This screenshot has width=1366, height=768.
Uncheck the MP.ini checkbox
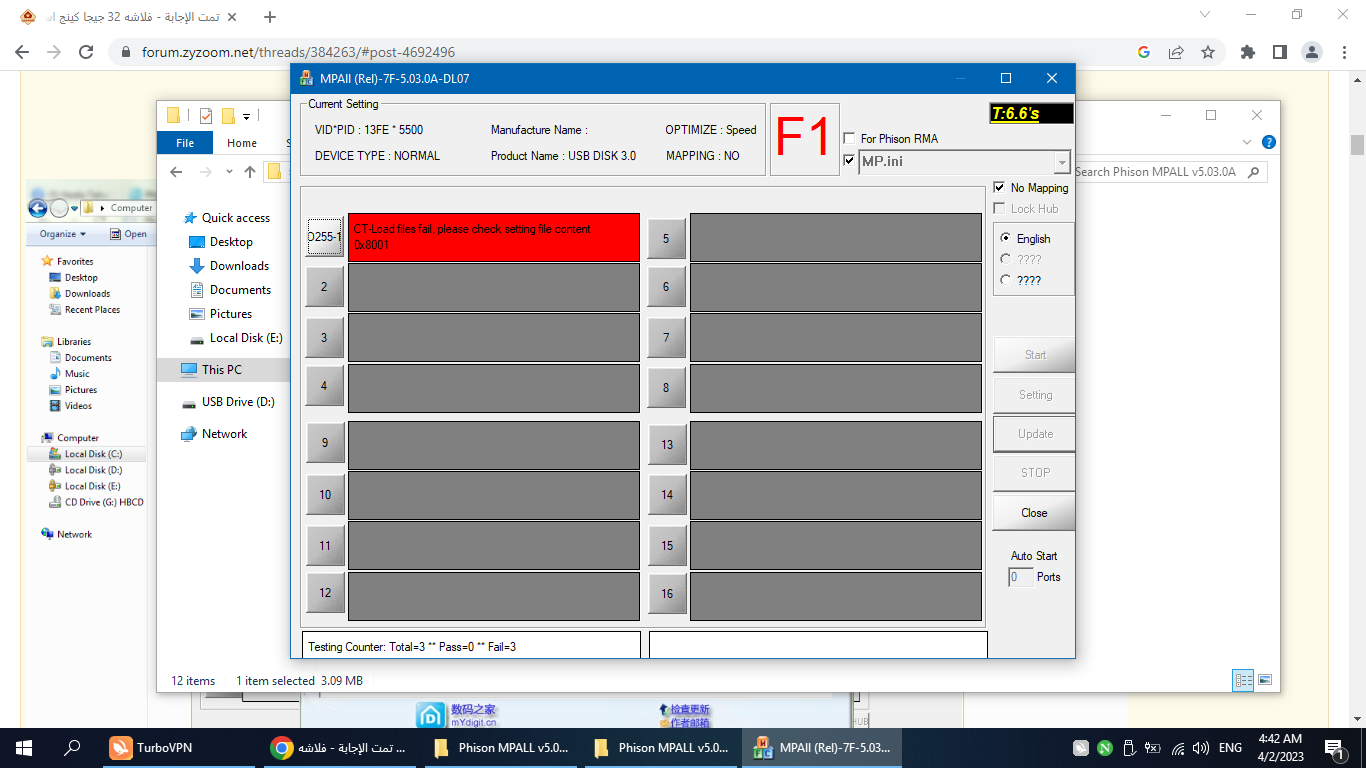849,160
